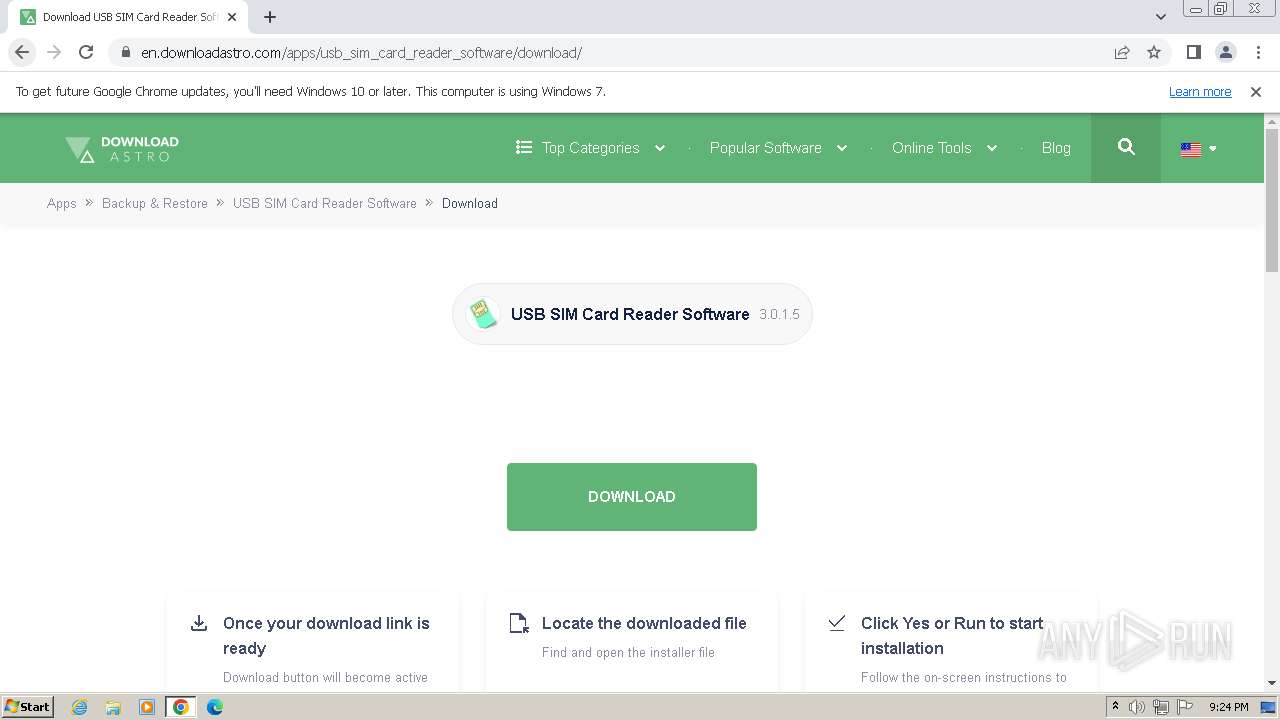Click the file locate step icon
The image size is (1280, 720).
[519, 623]
